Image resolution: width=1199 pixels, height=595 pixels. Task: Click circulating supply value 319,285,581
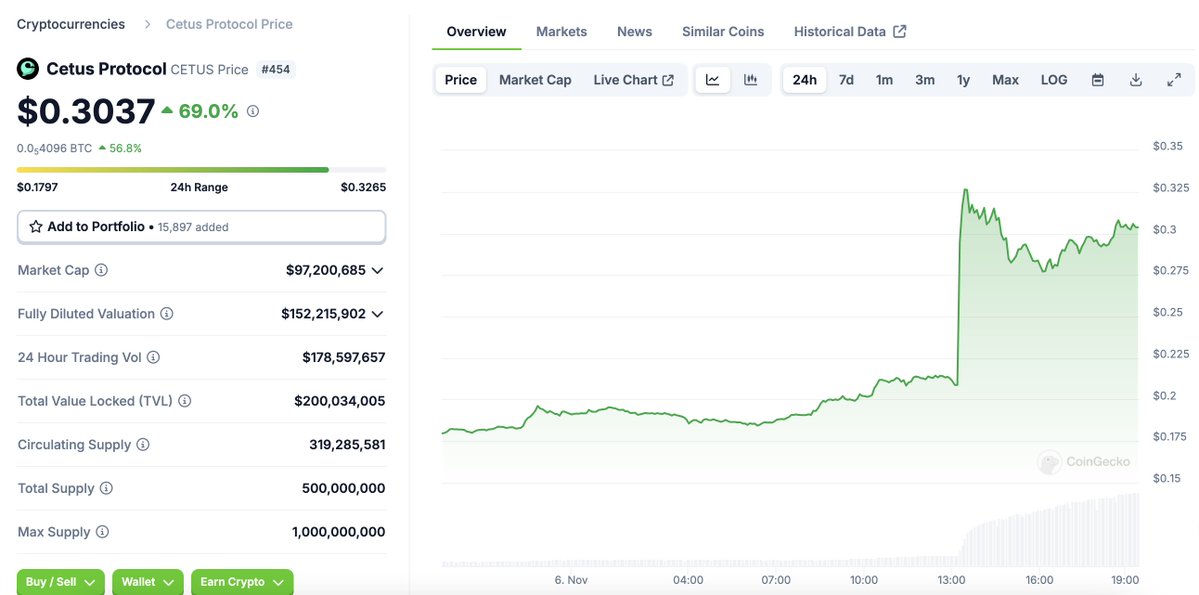tap(347, 444)
